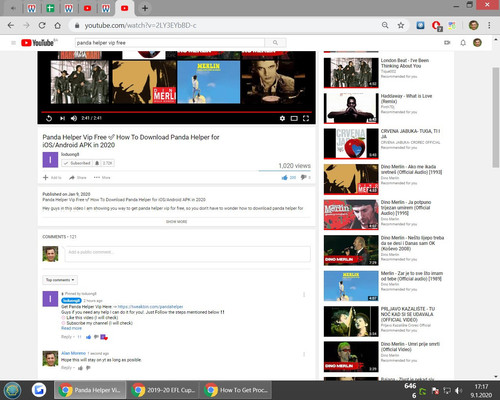Viewport: 500px width, 400px height.
Task: Toggle dislike on the video
Action: tap(303, 177)
